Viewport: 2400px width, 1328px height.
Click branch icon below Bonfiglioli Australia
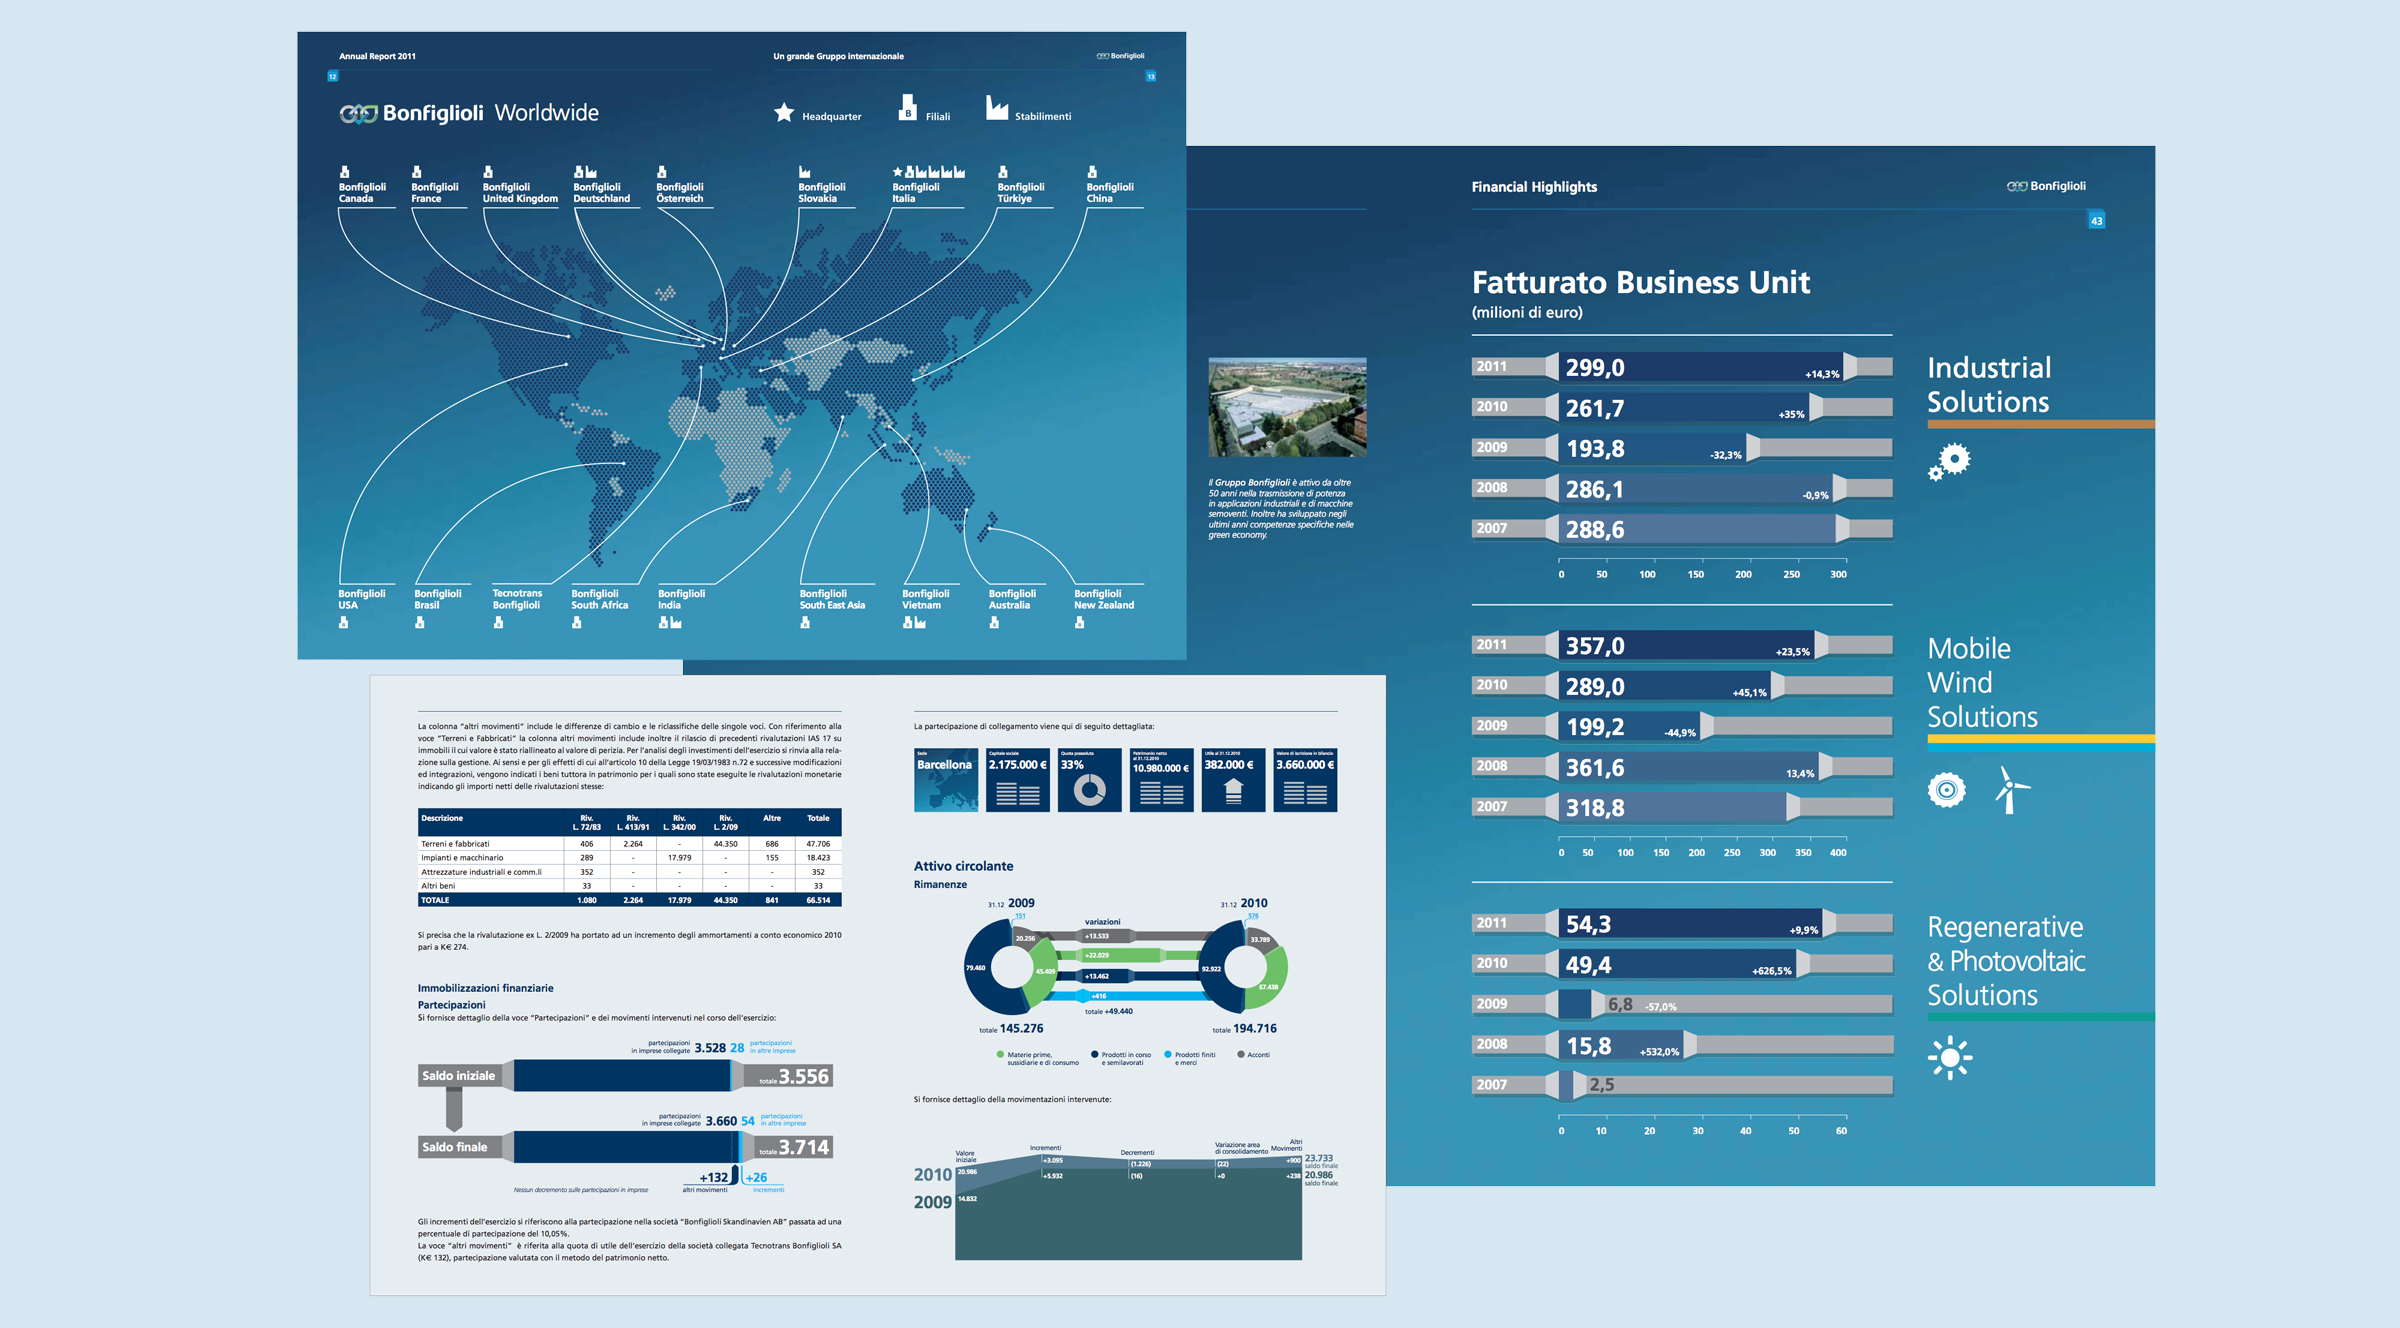pos(994,623)
